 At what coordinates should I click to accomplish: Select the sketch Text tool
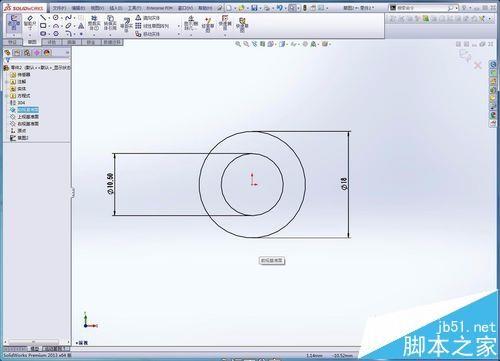[x=81, y=25]
